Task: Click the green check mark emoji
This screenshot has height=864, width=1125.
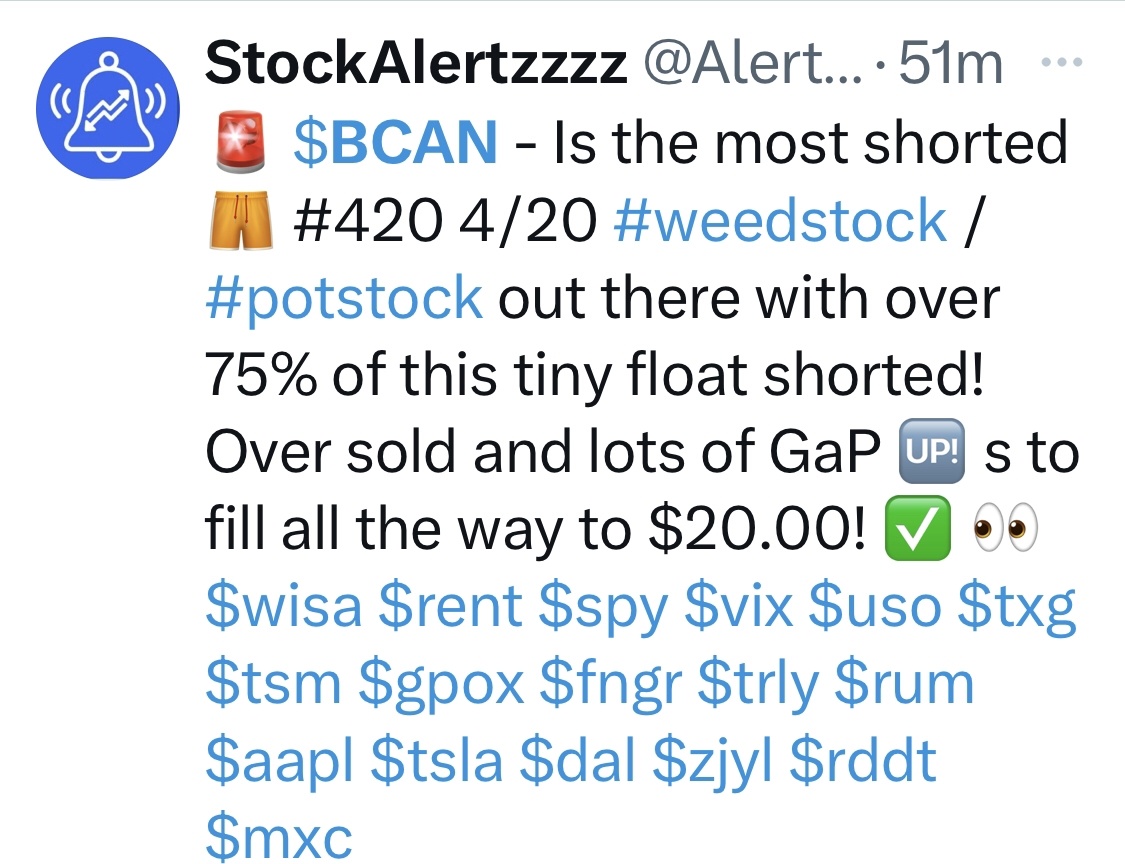Action: (x=918, y=529)
